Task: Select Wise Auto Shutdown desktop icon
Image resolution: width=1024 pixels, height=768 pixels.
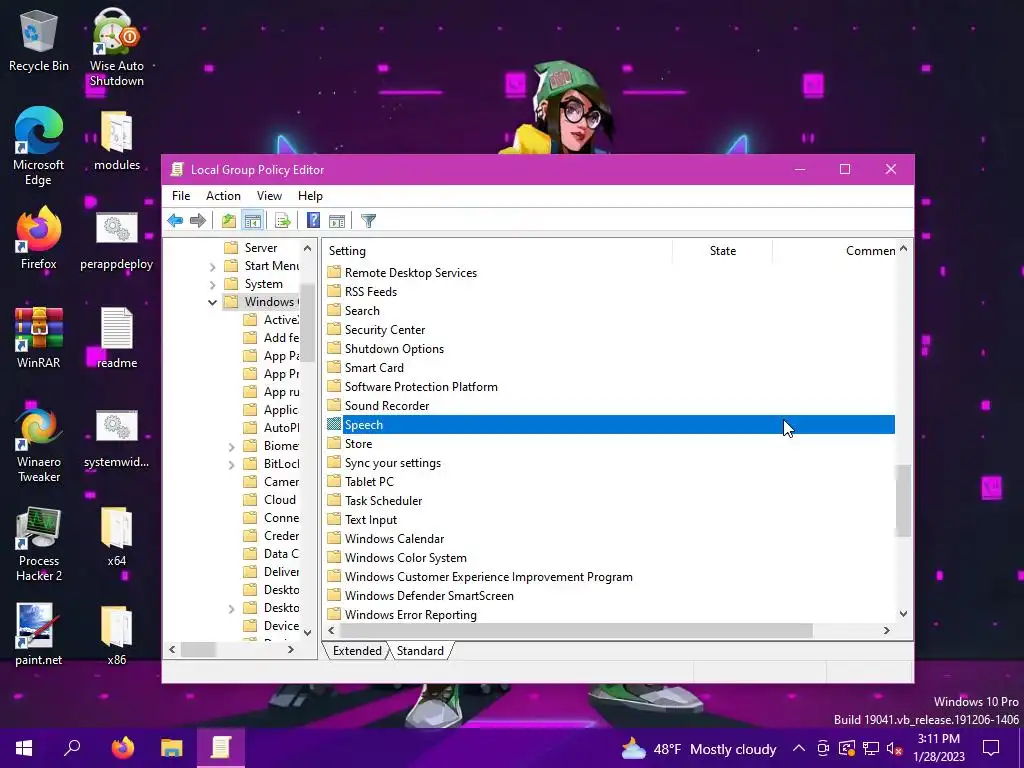Action: 116,47
